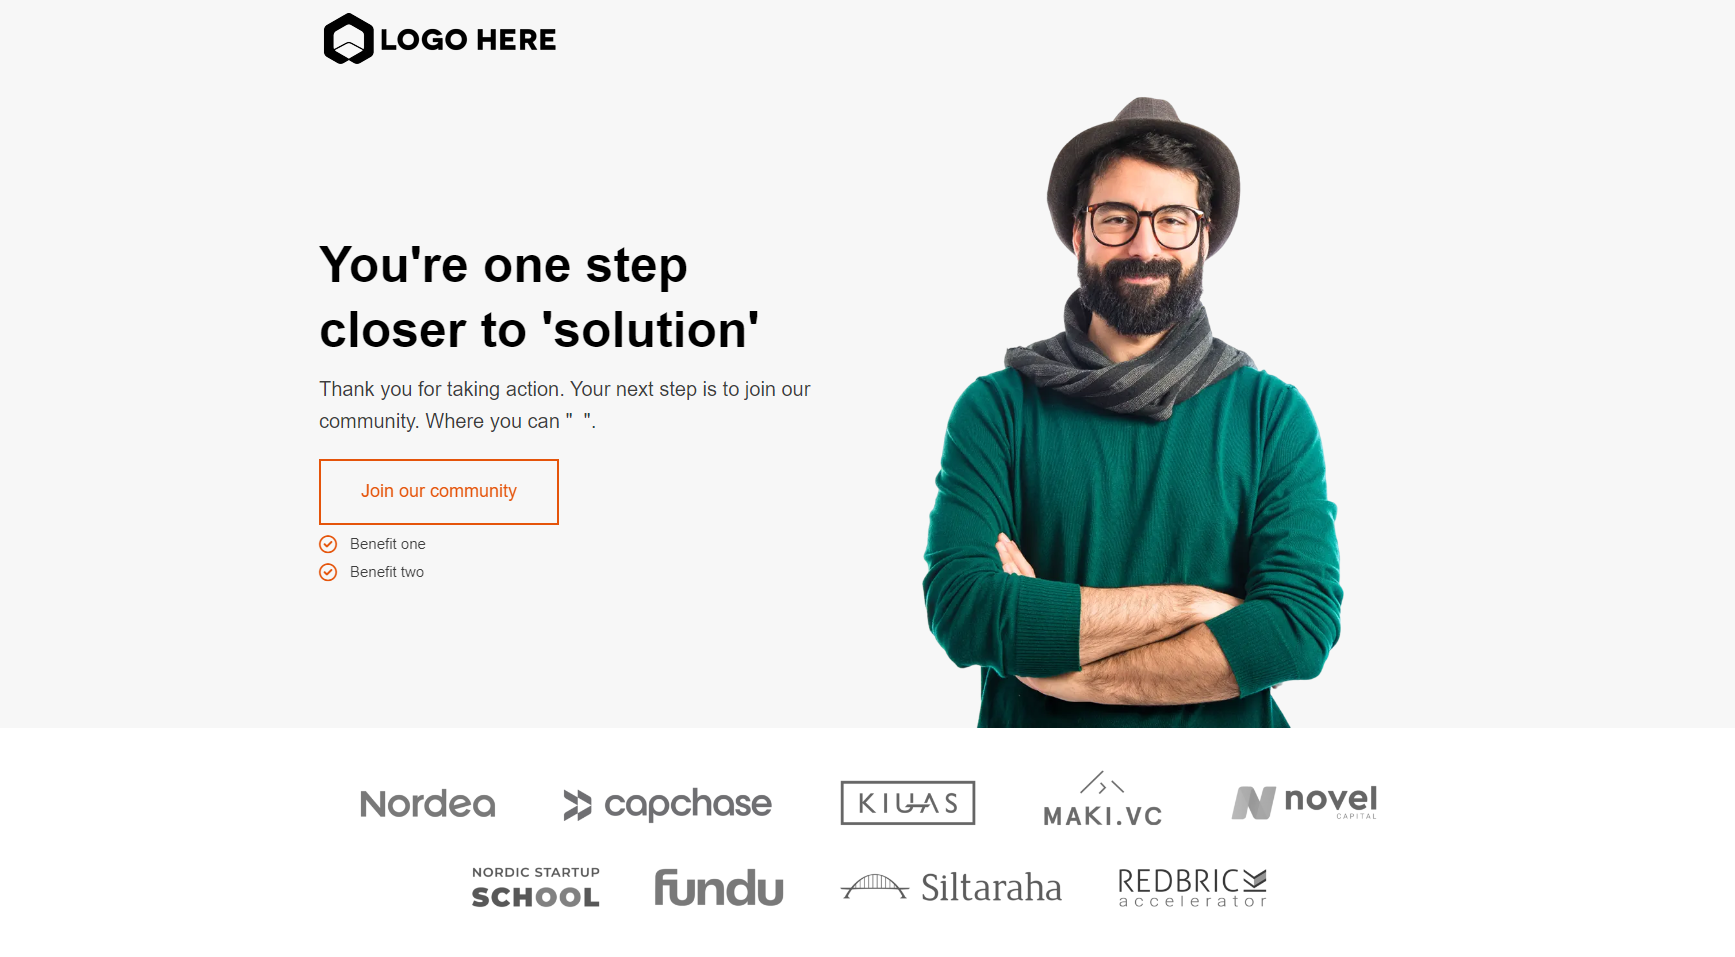The width and height of the screenshot is (1735, 957).
Task: Select the Benefit one text
Action: [x=388, y=544]
